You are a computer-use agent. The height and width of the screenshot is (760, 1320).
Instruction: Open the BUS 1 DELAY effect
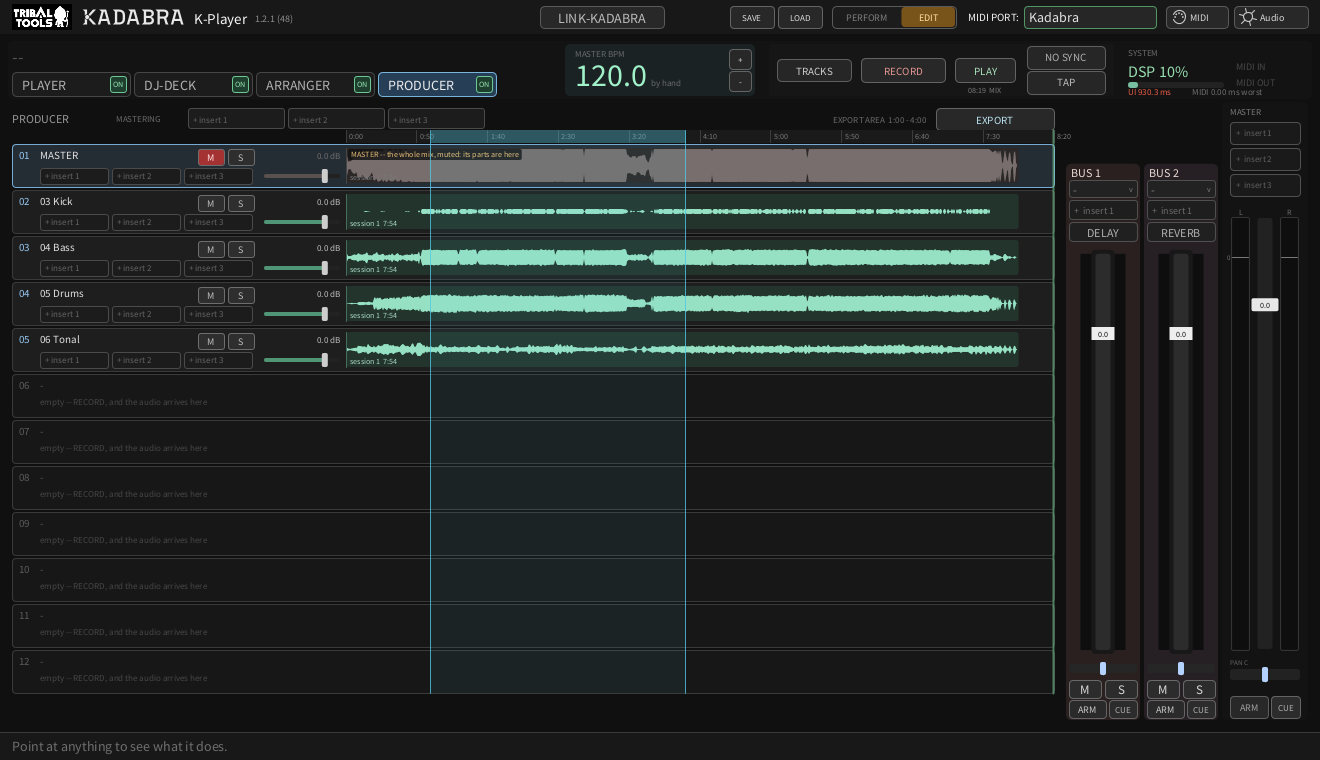point(1103,232)
